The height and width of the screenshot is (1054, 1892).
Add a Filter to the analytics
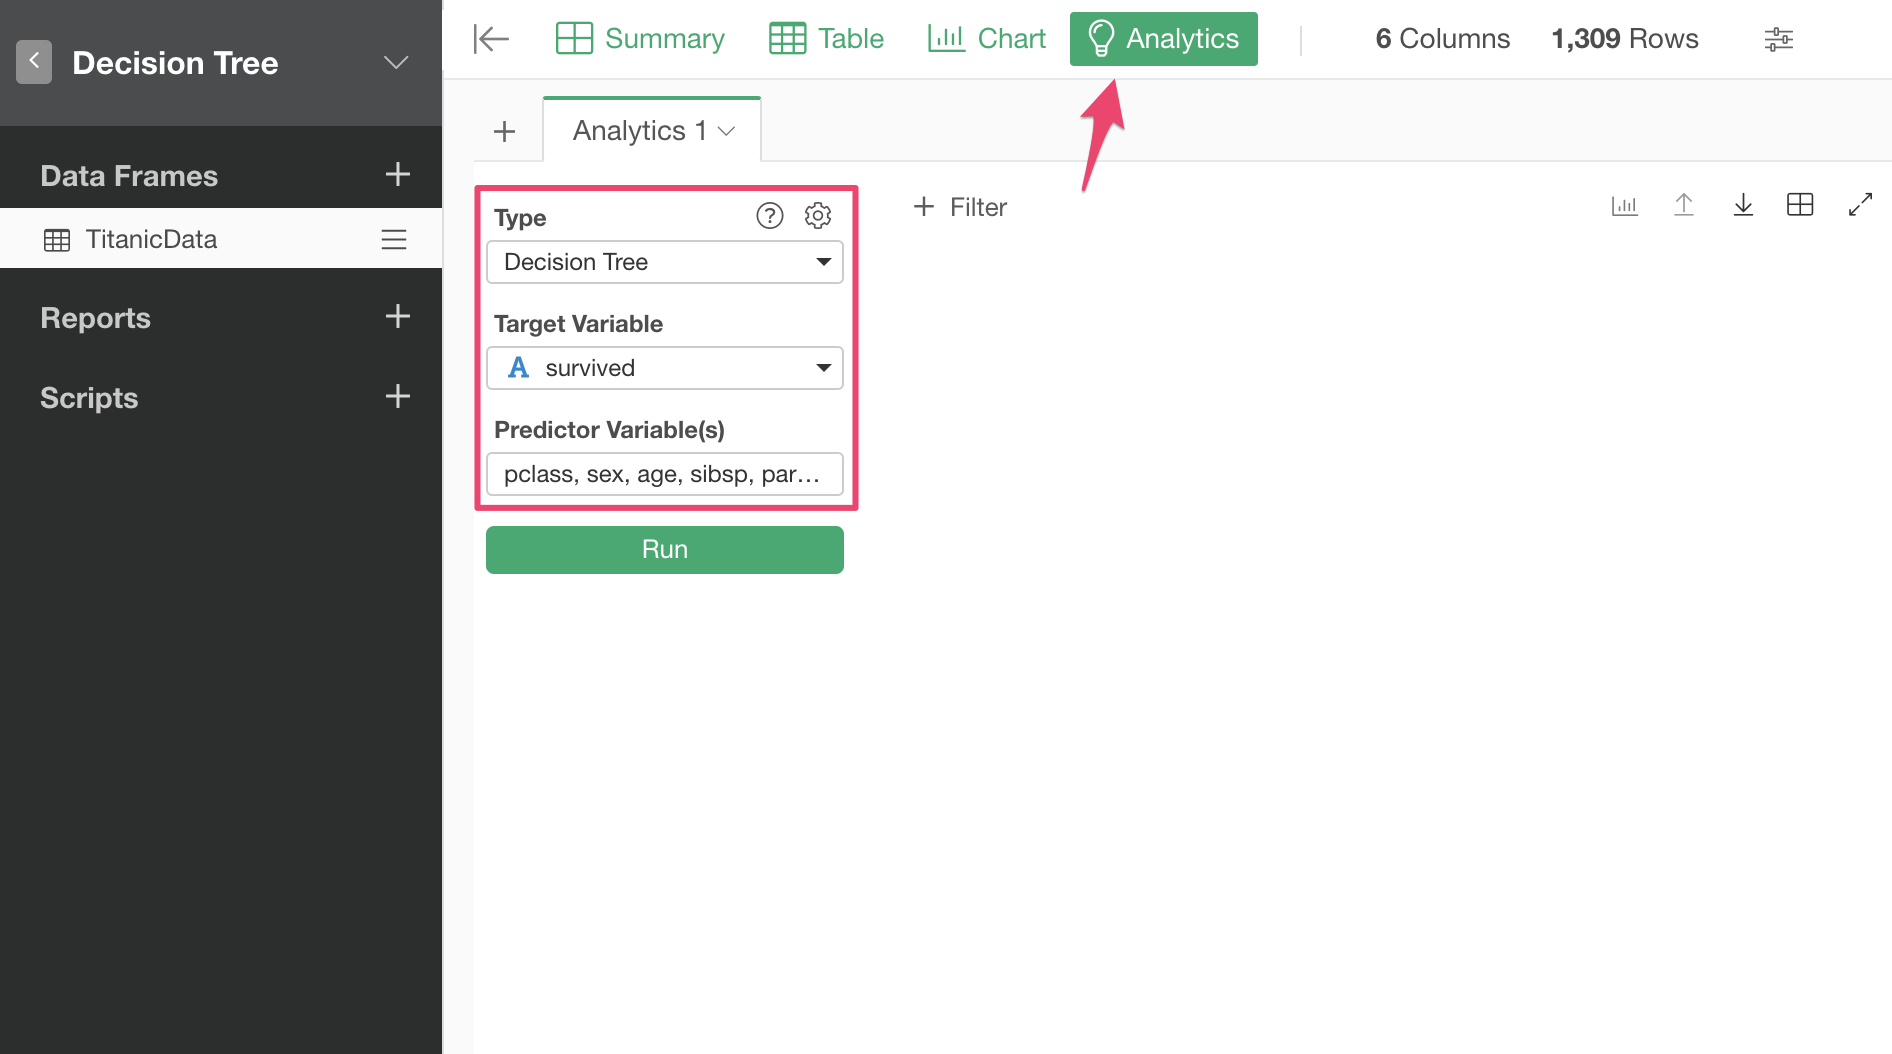960,207
